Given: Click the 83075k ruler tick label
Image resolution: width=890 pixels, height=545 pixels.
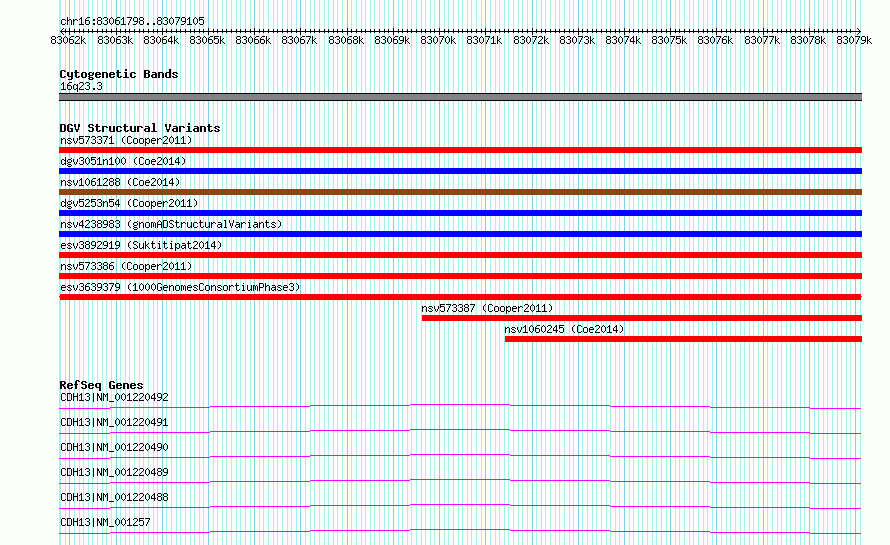Looking at the screenshot, I should pyautogui.click(x=669, y=40).
